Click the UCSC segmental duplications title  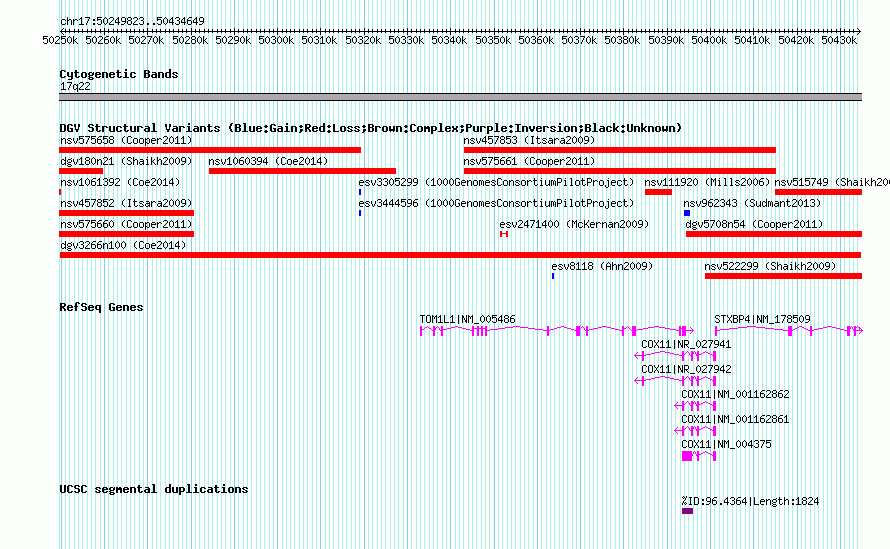coord(154,489)
